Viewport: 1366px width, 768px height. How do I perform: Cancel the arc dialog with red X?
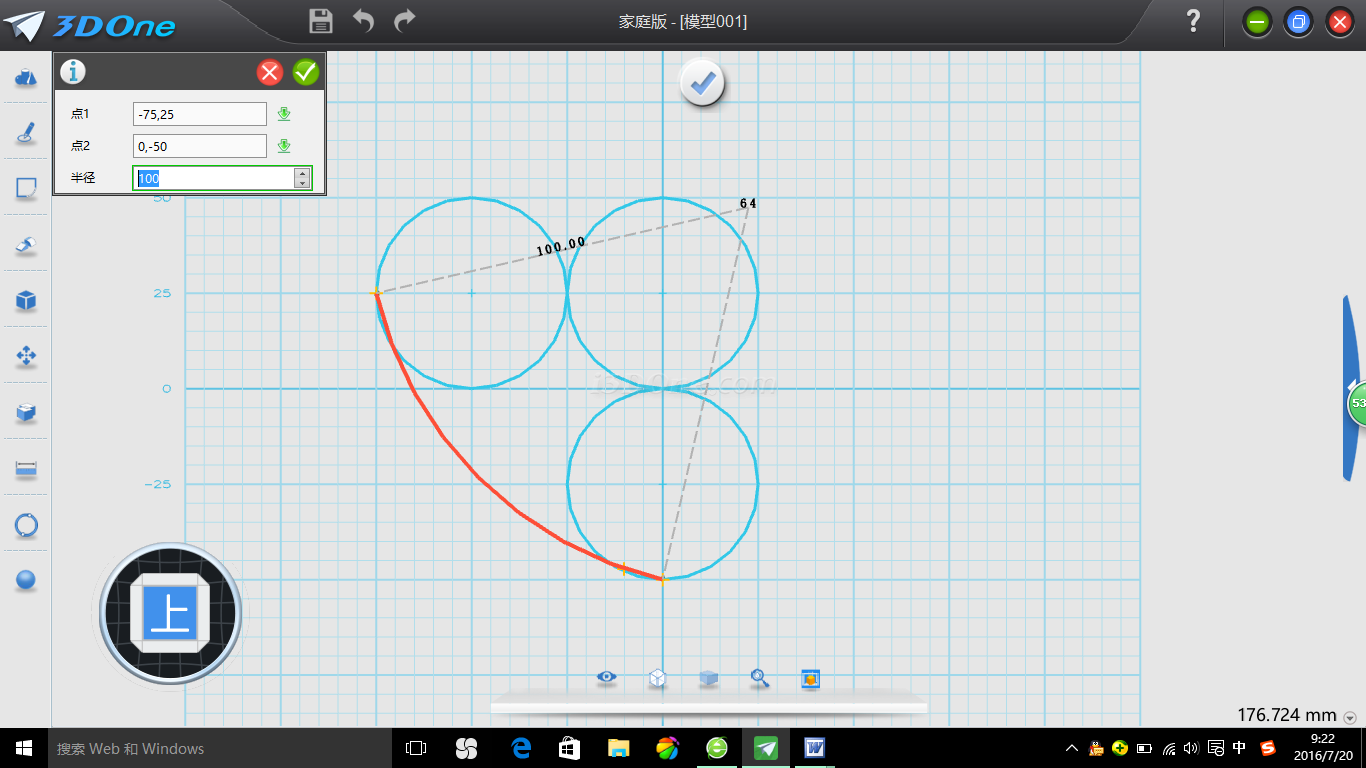pos(270,72)
